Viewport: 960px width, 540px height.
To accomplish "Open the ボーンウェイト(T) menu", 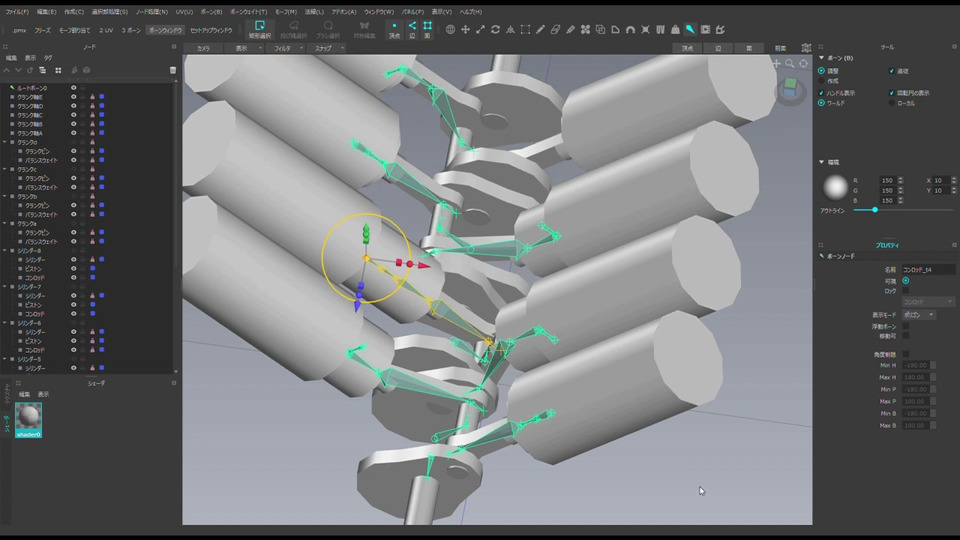I will pyautogui.click(x=249, y=11).
